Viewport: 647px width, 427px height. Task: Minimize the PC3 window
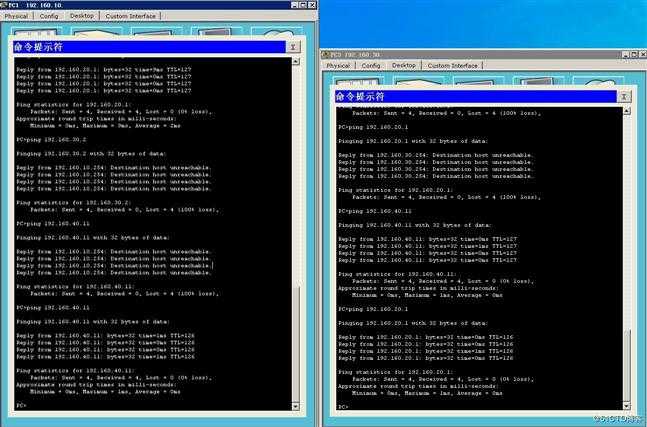(626, 54)
